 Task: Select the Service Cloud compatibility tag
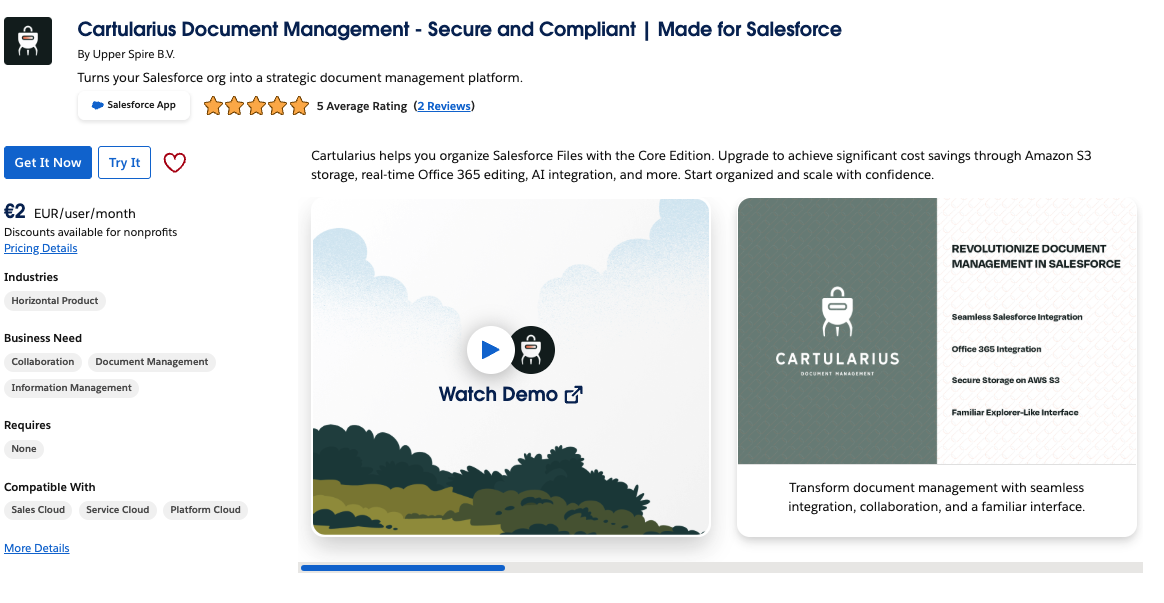tap(117, 510)
